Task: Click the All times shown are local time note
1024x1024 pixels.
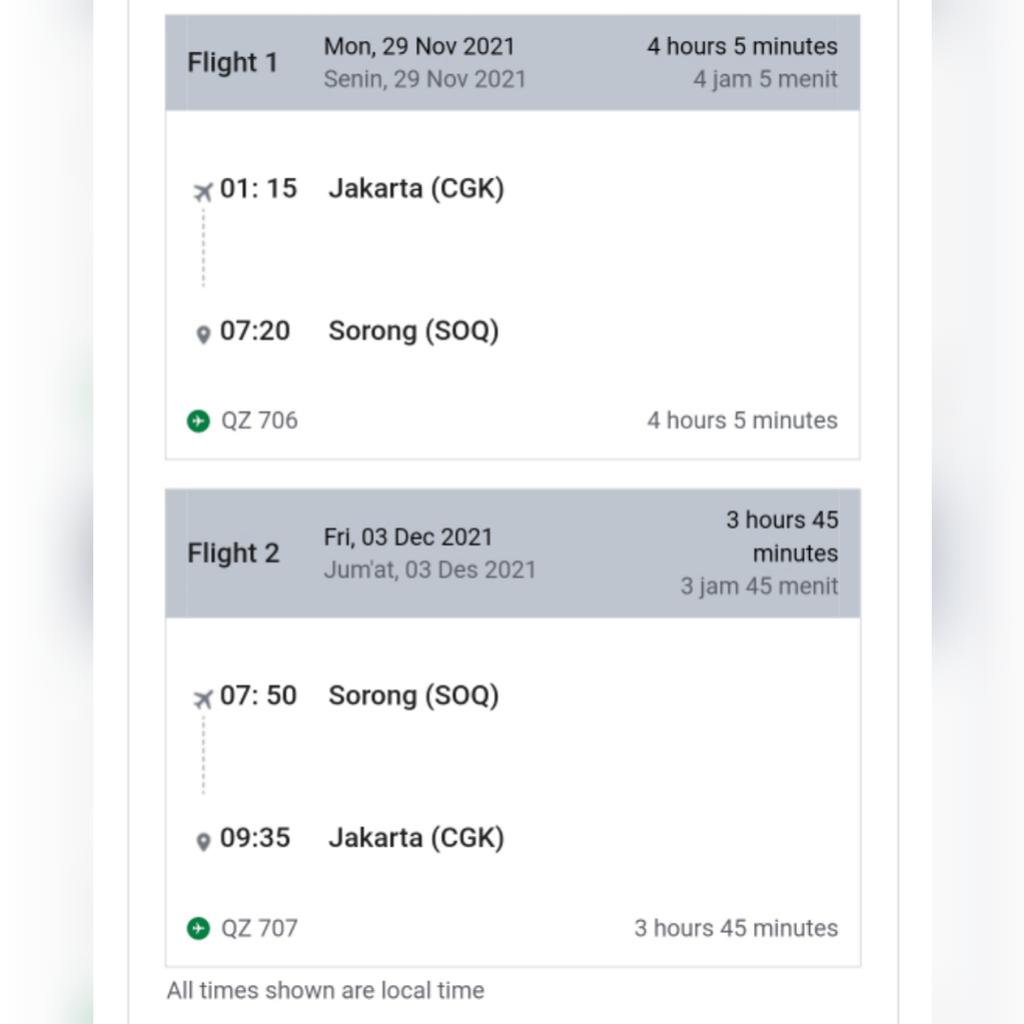Action: 325,990
